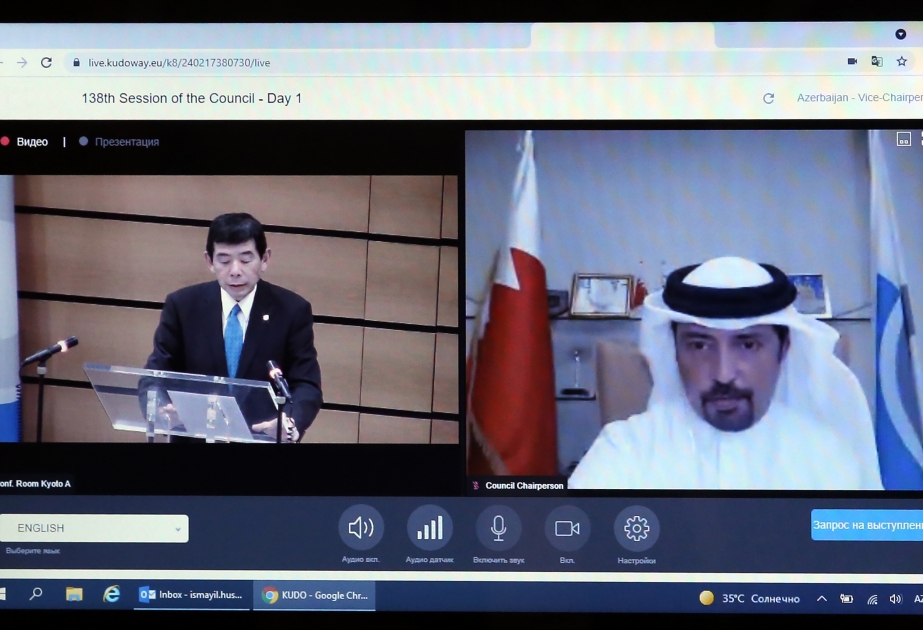Reload the page in Chrome

(x=47, y=62)
